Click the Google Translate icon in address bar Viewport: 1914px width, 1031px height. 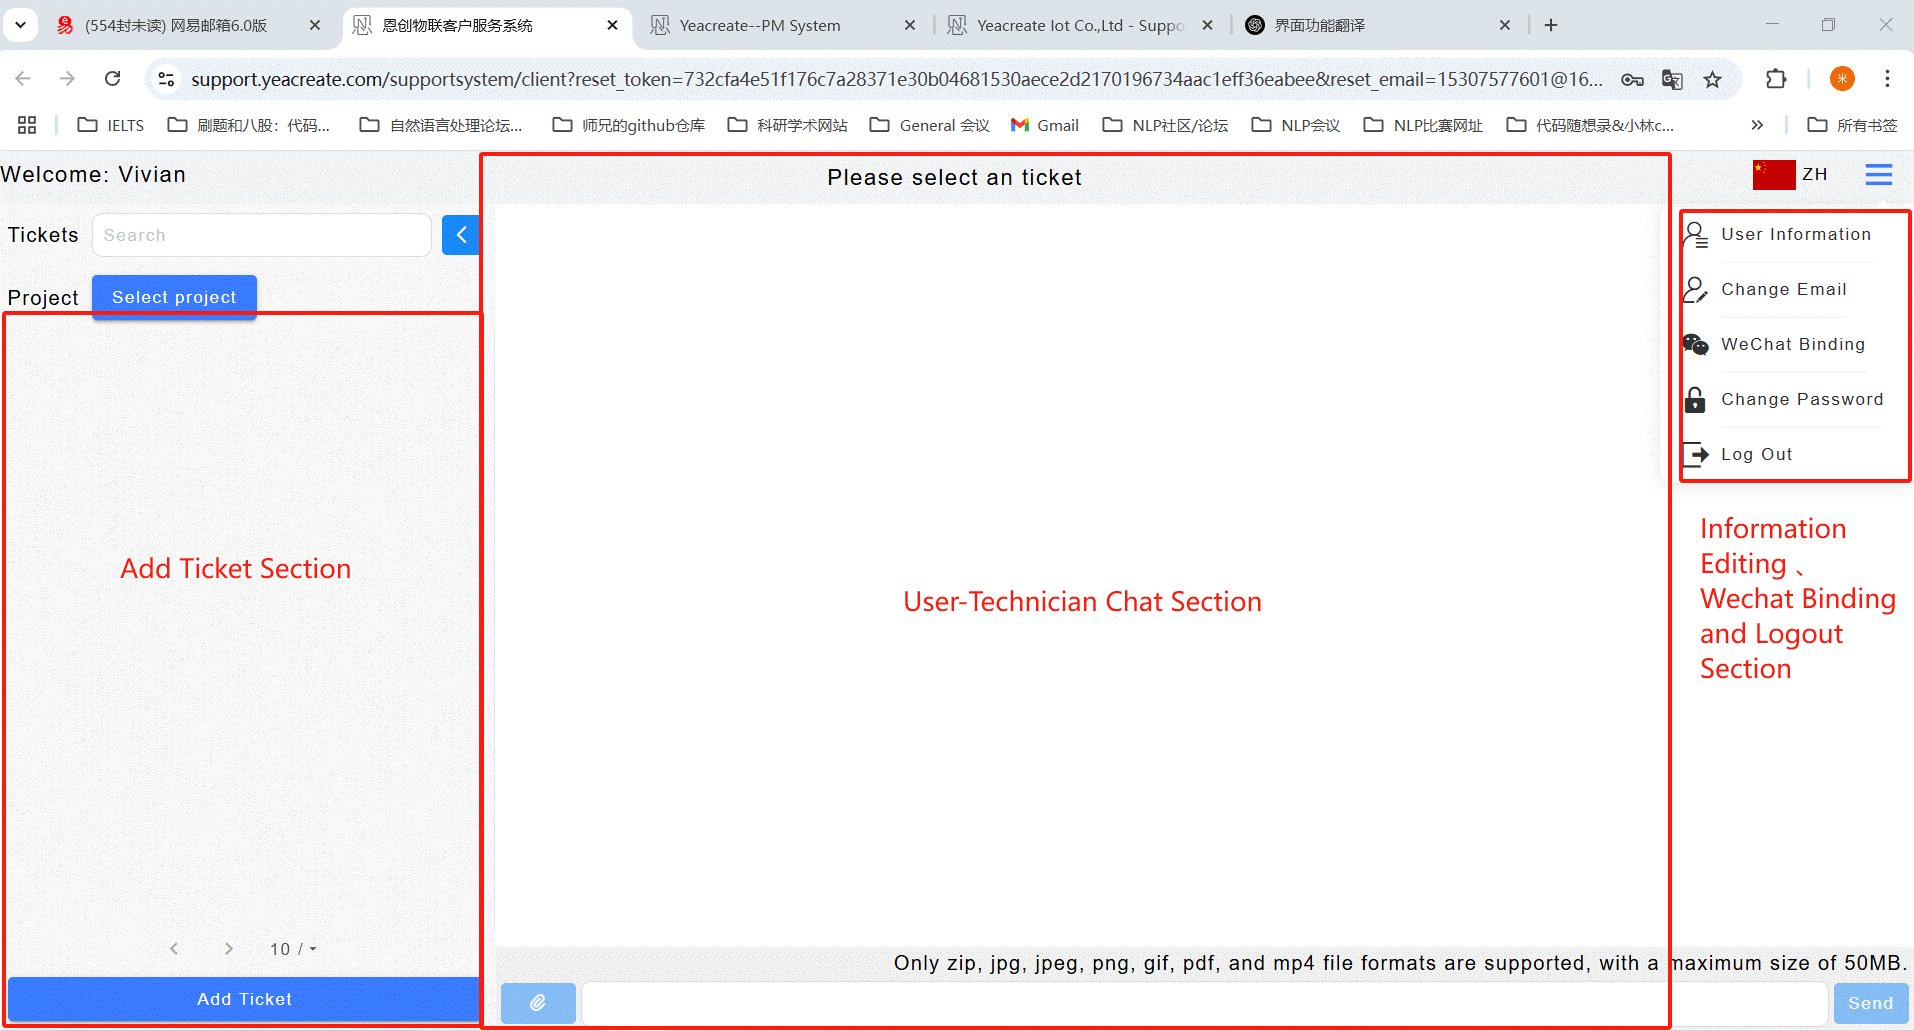1672,79
